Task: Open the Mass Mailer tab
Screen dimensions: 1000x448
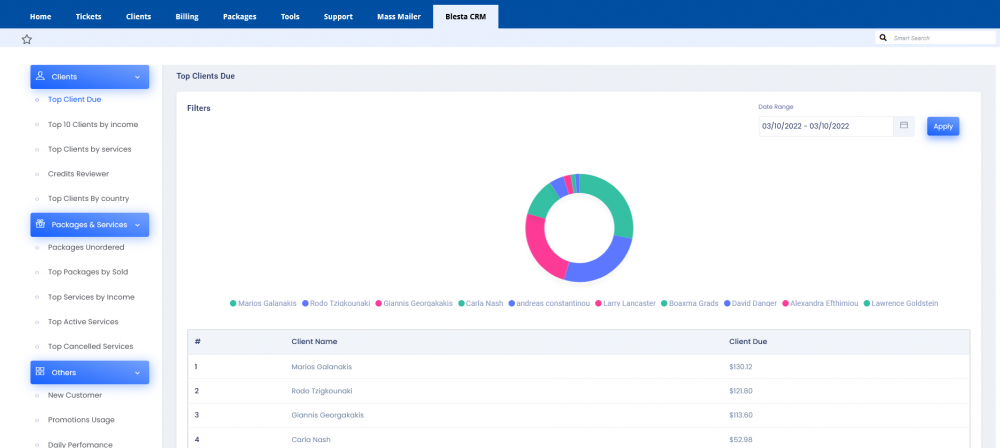Action: coord(399,17)
